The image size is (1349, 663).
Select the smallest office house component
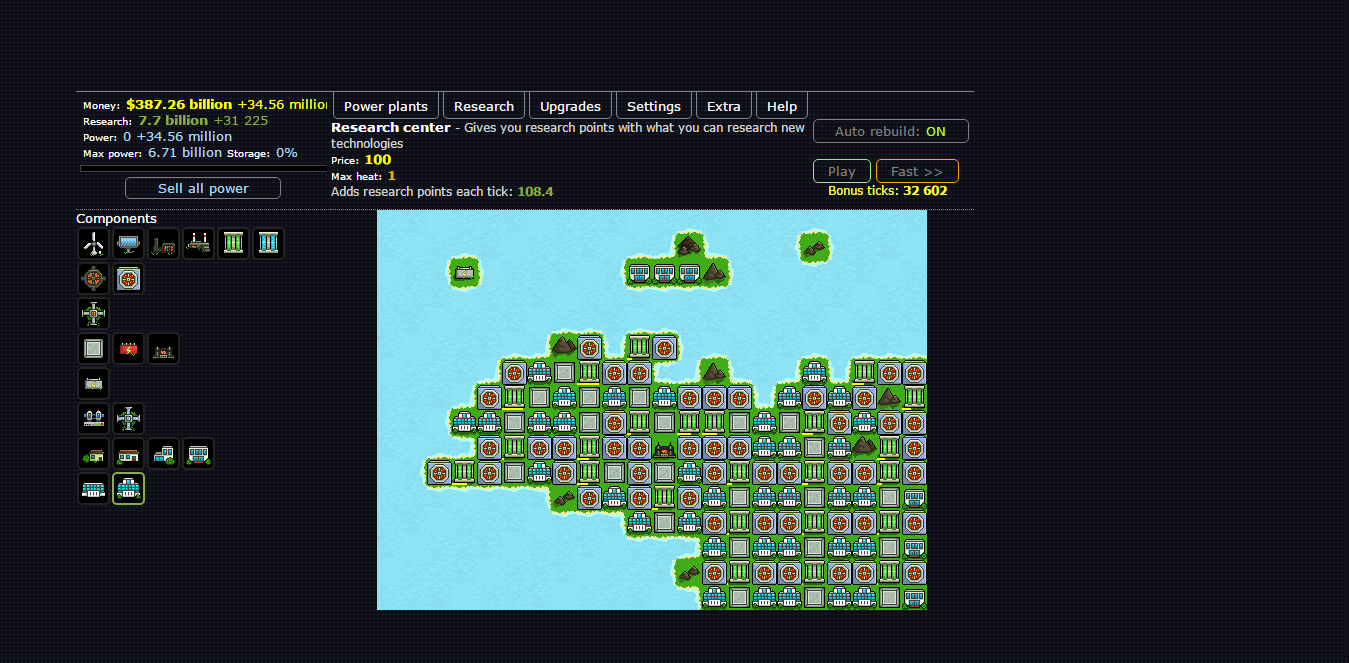(93, 453)
